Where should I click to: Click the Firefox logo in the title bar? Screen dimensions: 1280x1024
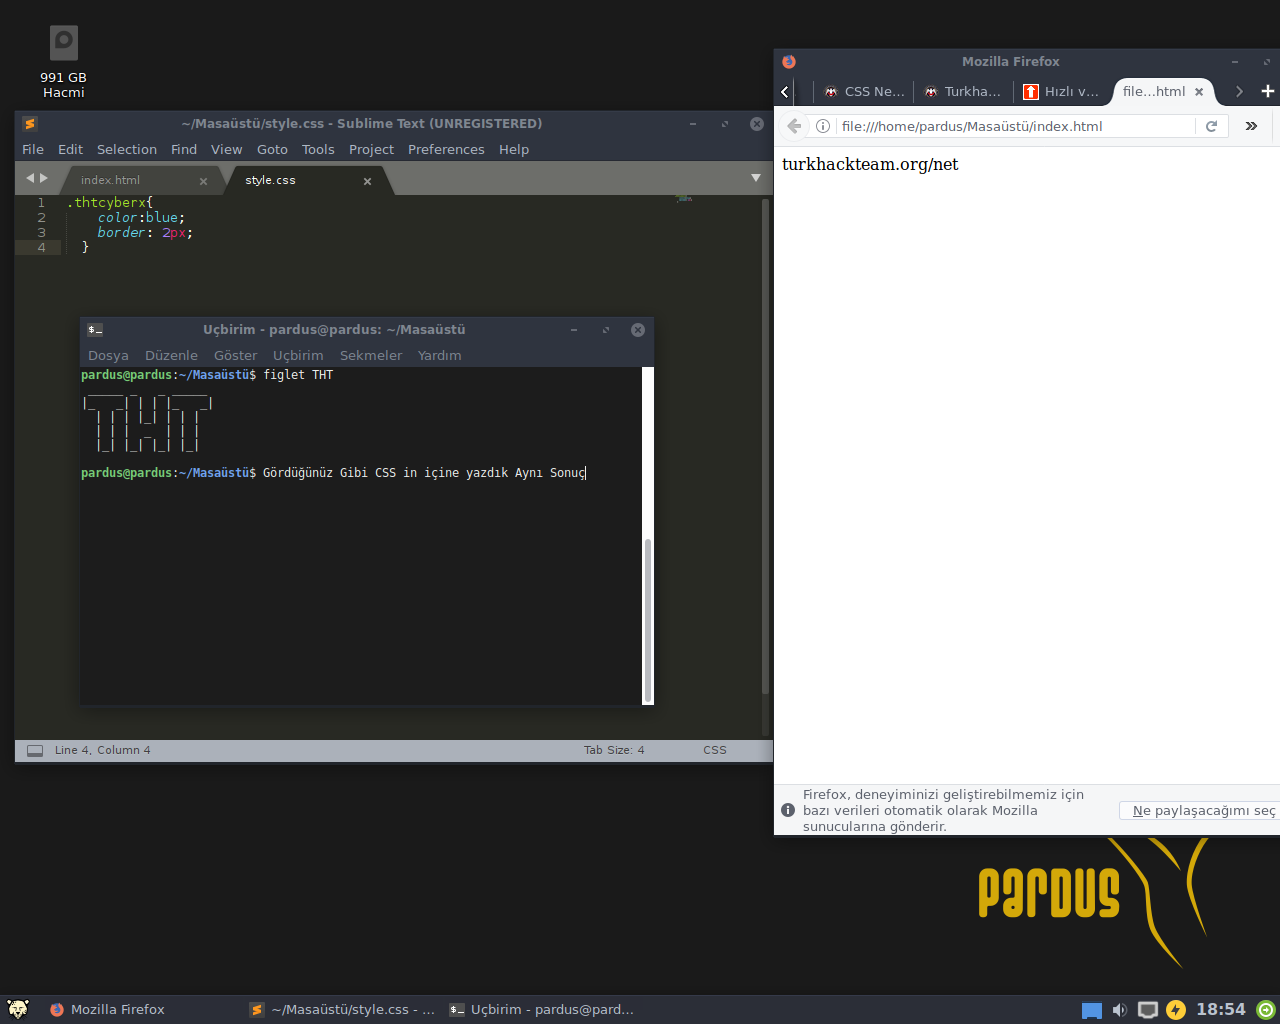(x=789, y=61)
